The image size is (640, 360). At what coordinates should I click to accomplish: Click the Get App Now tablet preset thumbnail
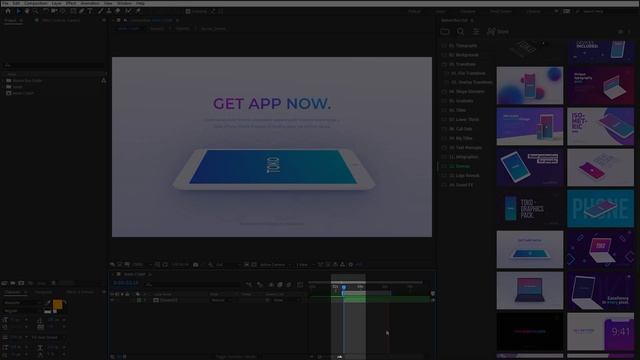pyautogui.click(x=530, y=249)
